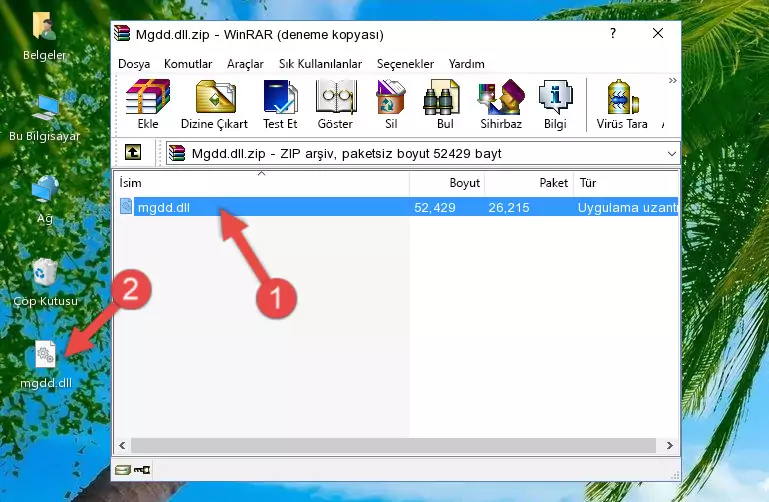Click the 26,215 packed size cell

509,208
